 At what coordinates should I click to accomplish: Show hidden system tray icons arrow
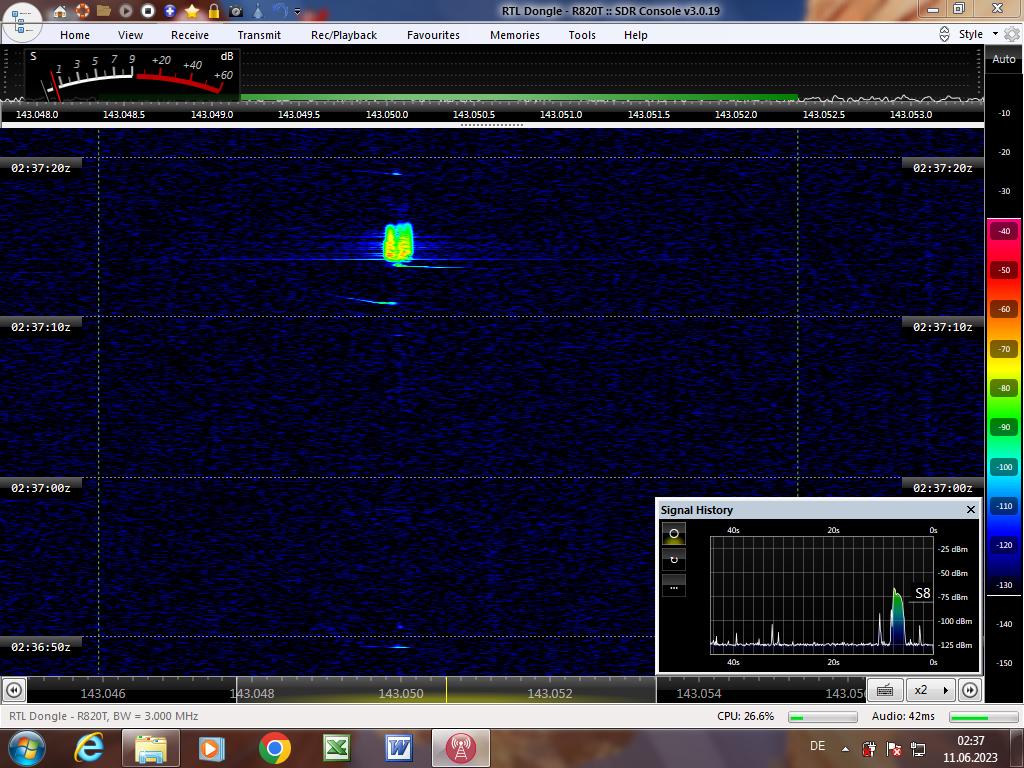845,749
